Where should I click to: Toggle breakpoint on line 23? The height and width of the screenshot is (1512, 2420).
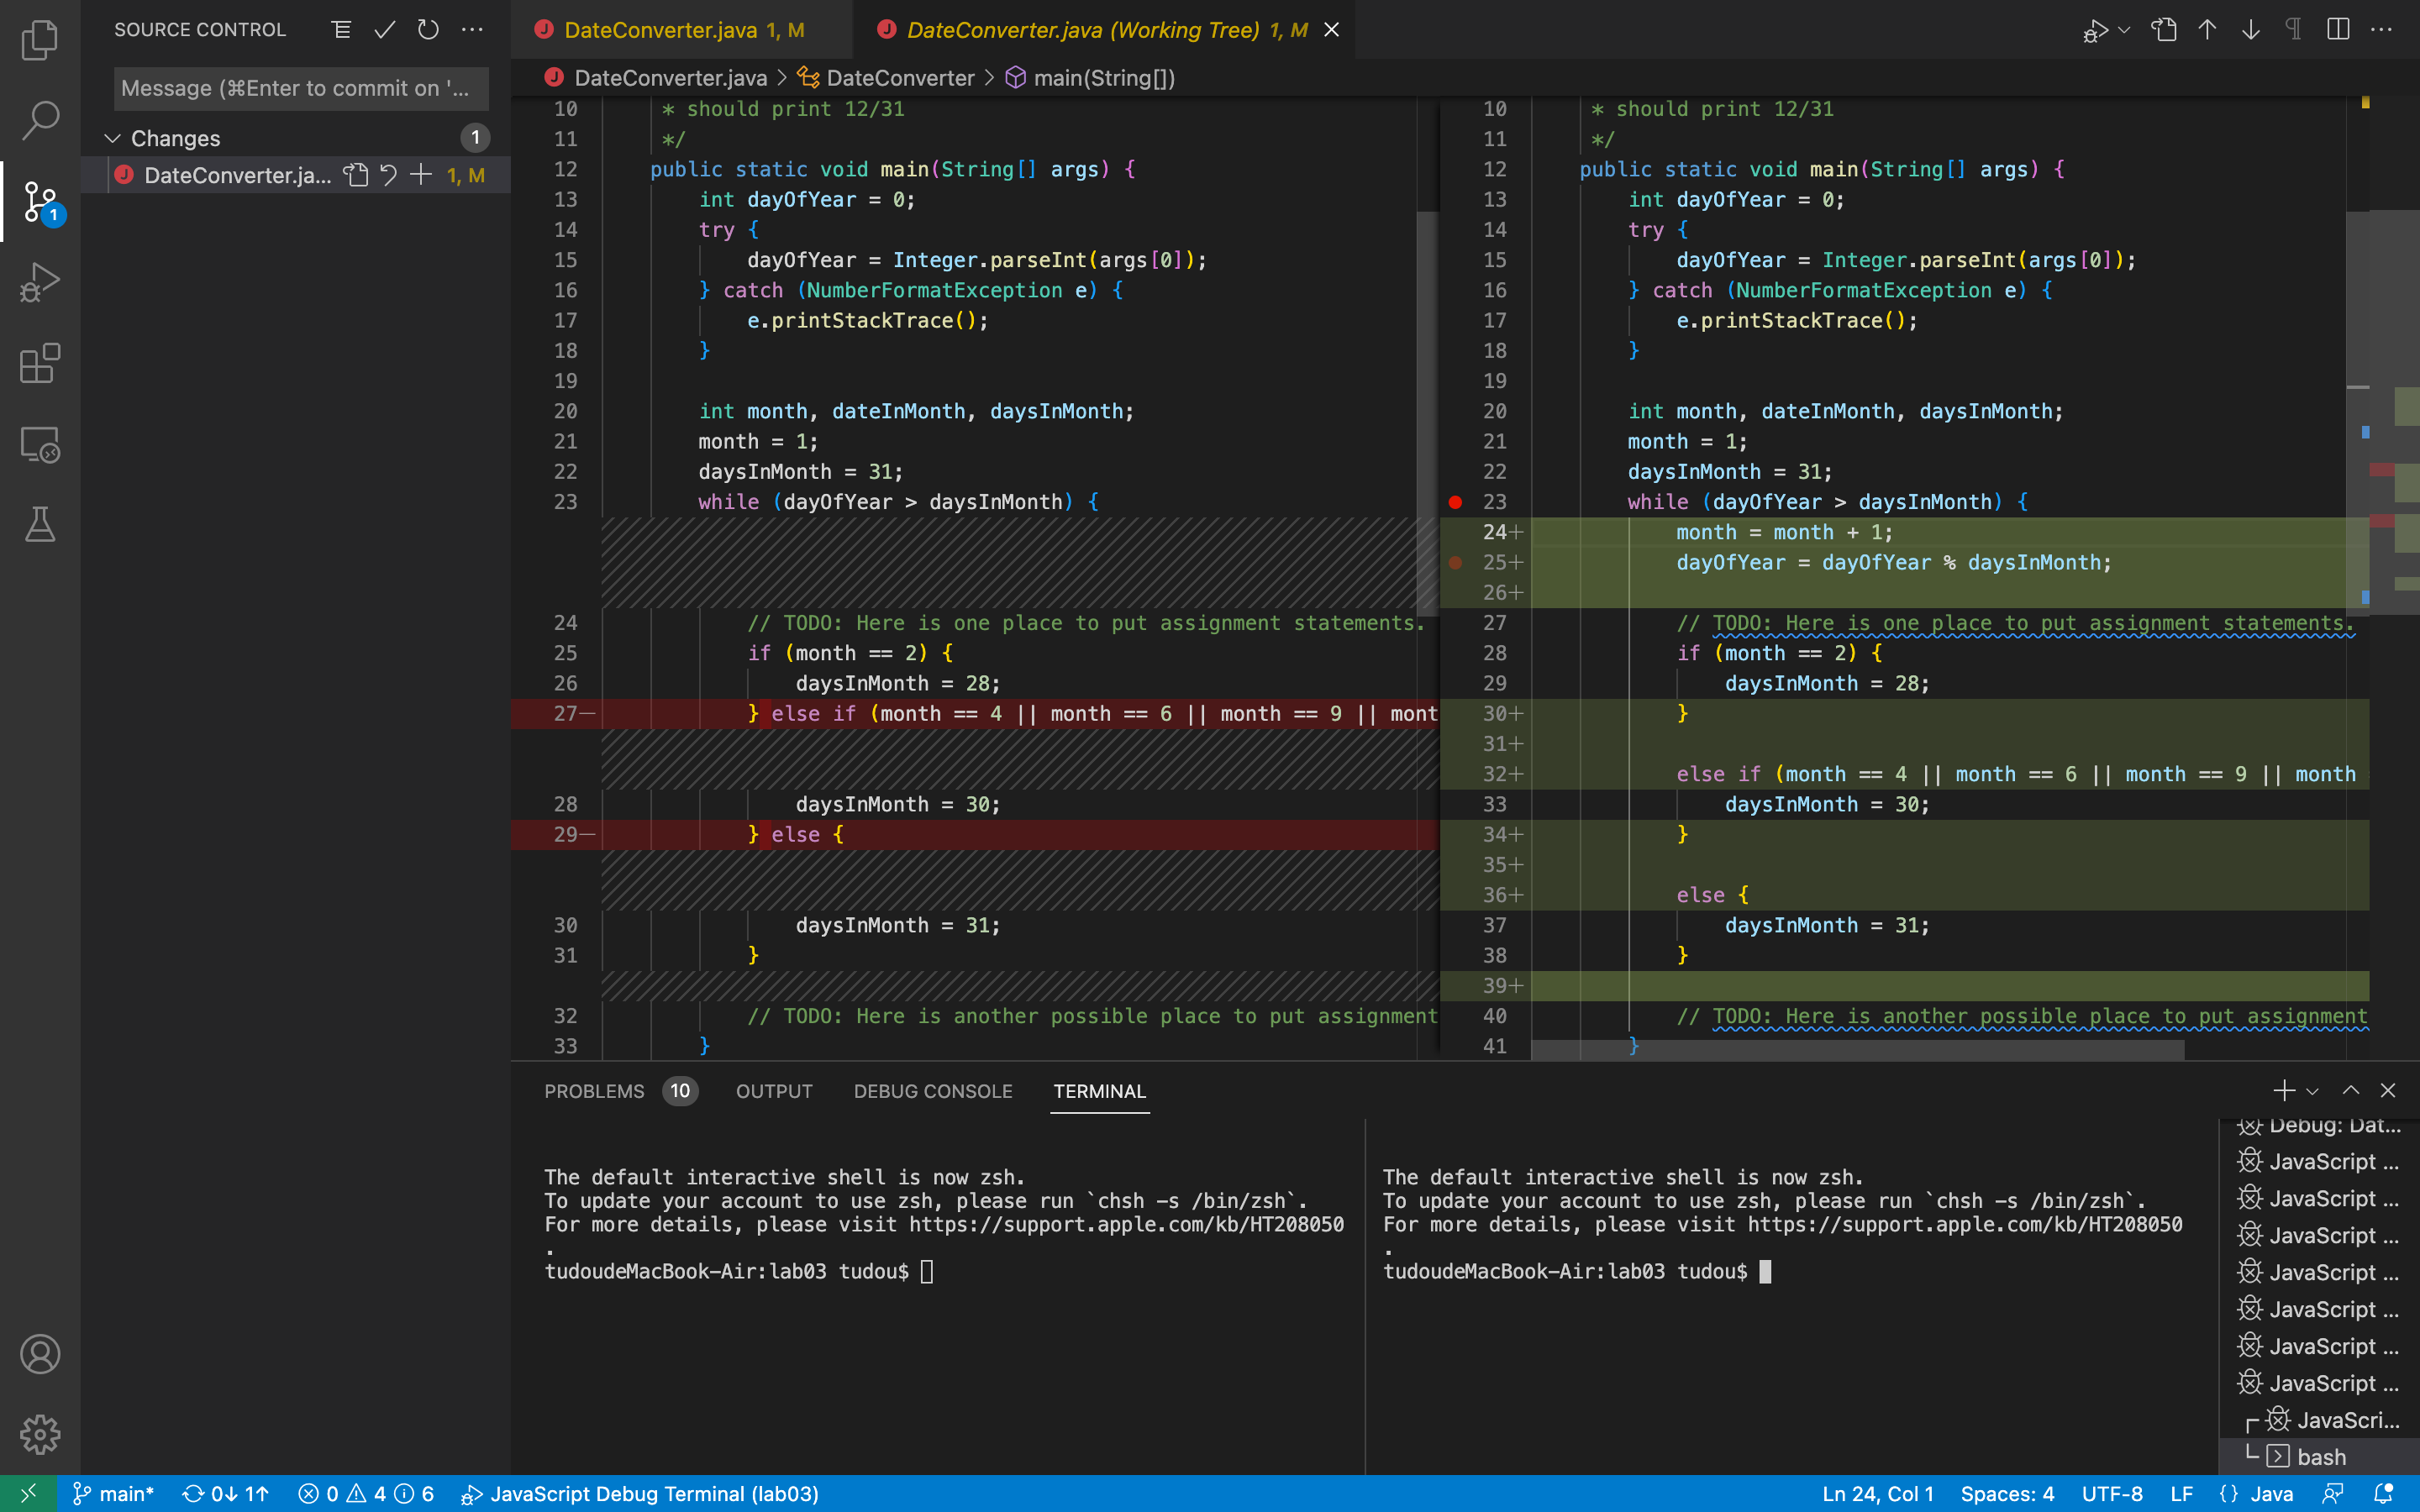tap(1456, 502)
